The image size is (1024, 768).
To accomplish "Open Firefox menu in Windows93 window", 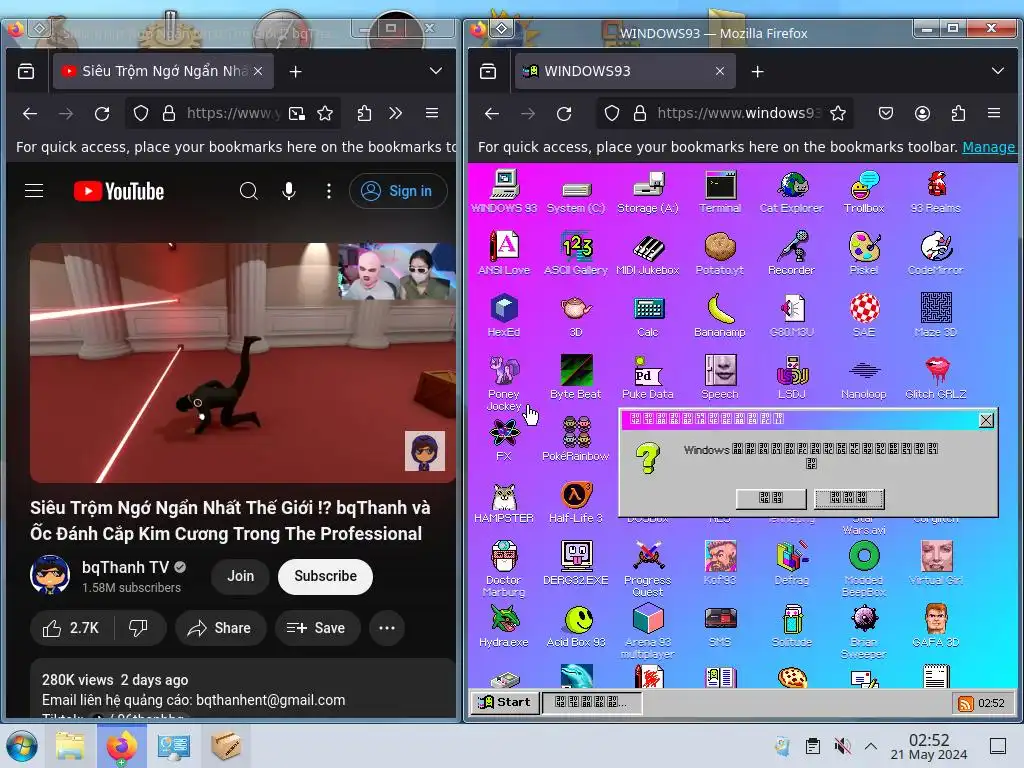I will coord(994,114).
